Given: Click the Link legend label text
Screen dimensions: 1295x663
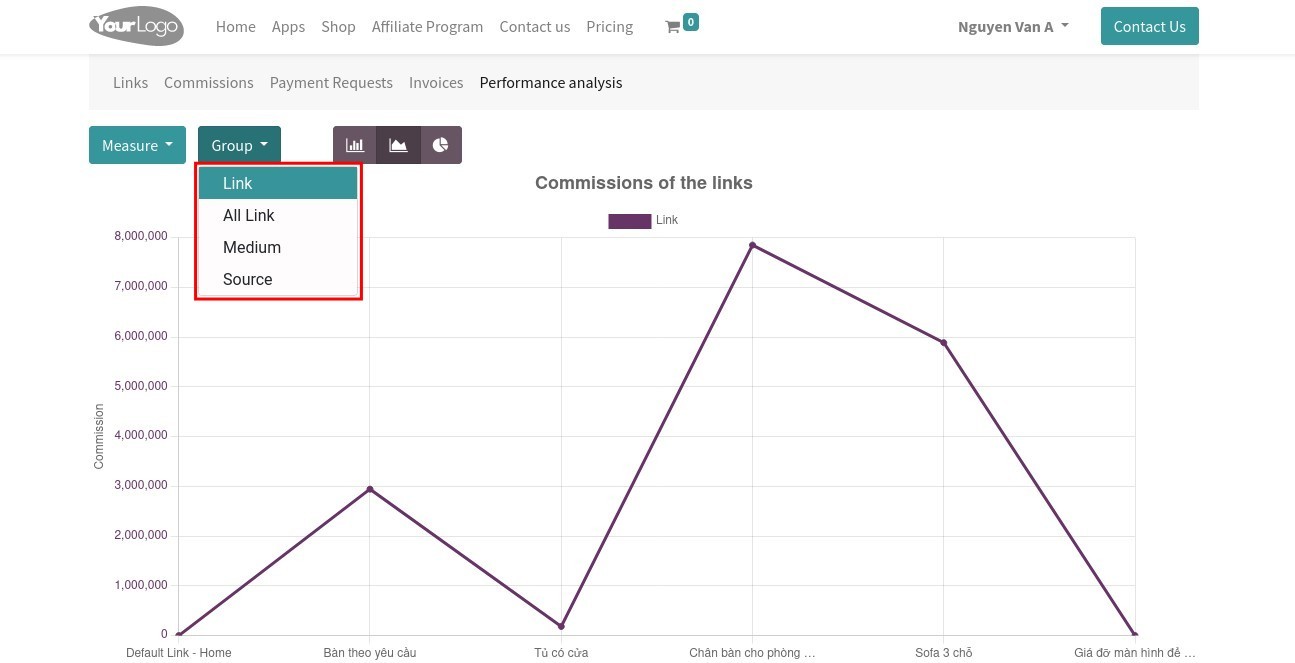Looking at the screenshot, I should pyautogui.click(x=667, y=220).
